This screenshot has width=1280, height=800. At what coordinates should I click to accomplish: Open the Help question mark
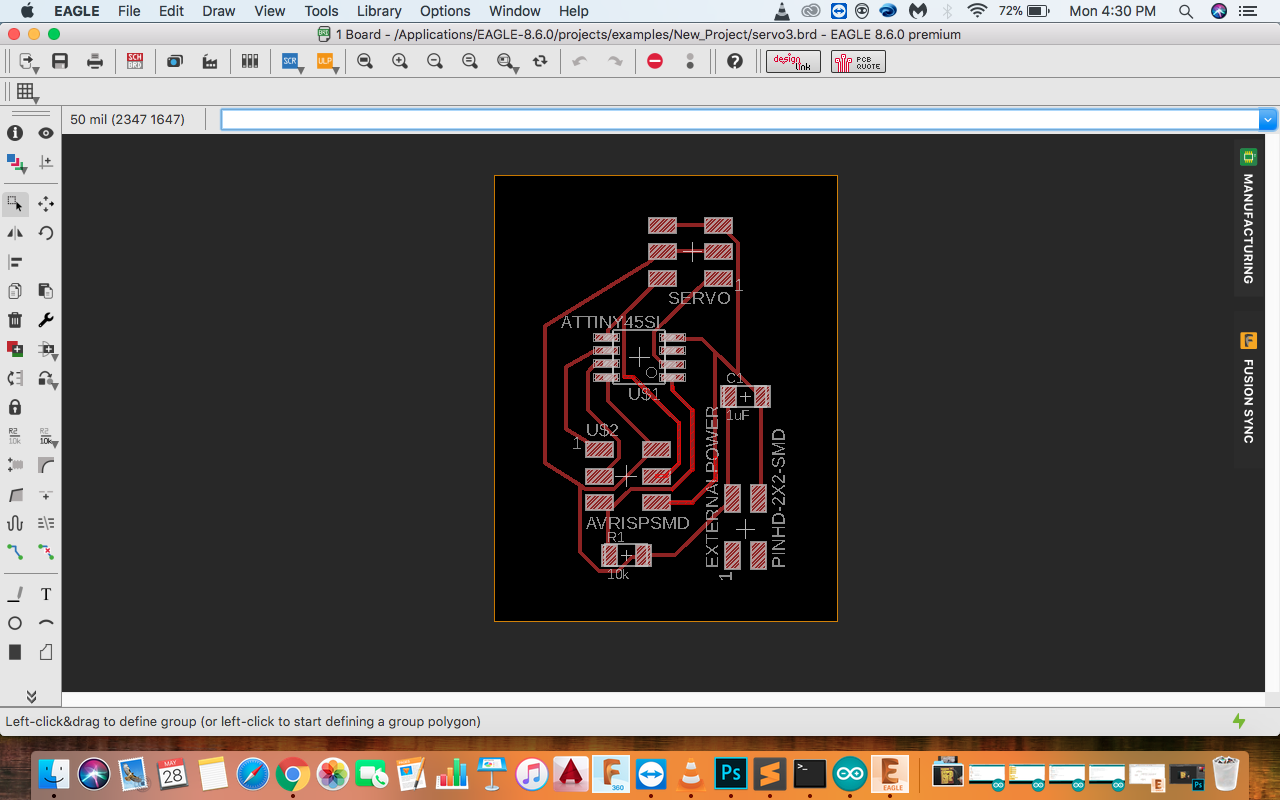(735, 61)
